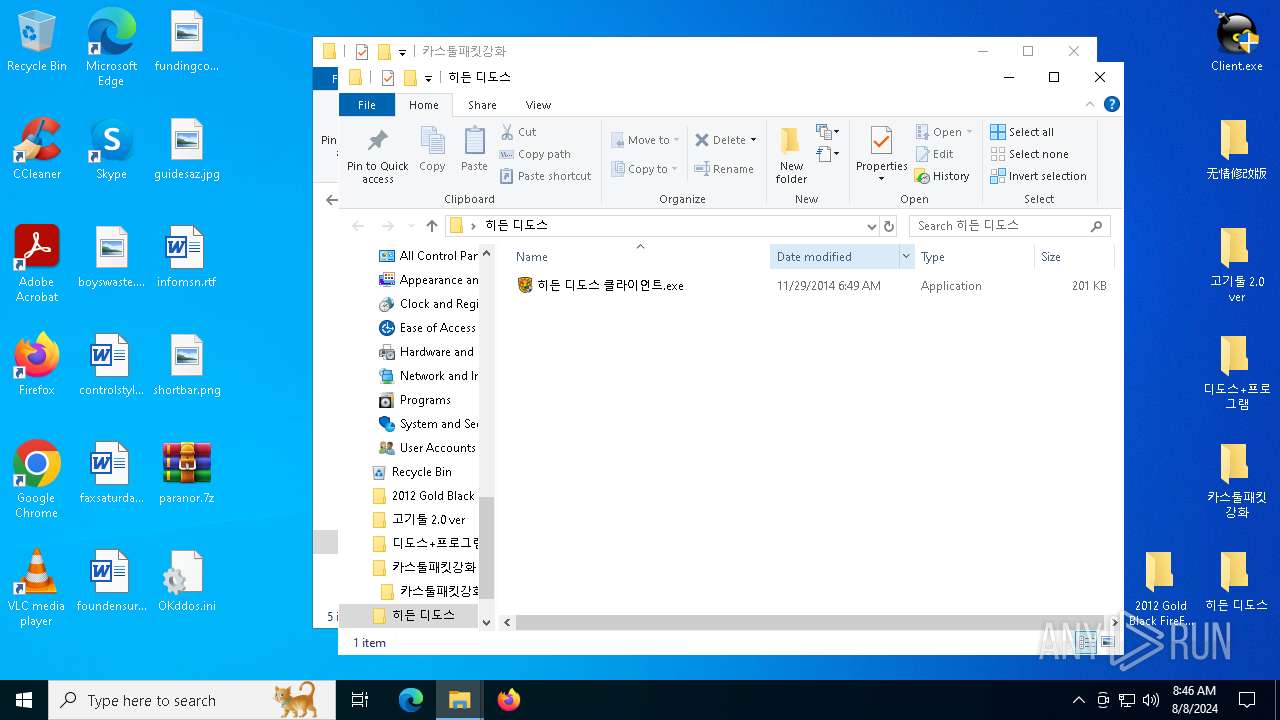Open Adobe Acrobat desktop shortcut
Screen dimensions: 1280x720
click(37, 264)
